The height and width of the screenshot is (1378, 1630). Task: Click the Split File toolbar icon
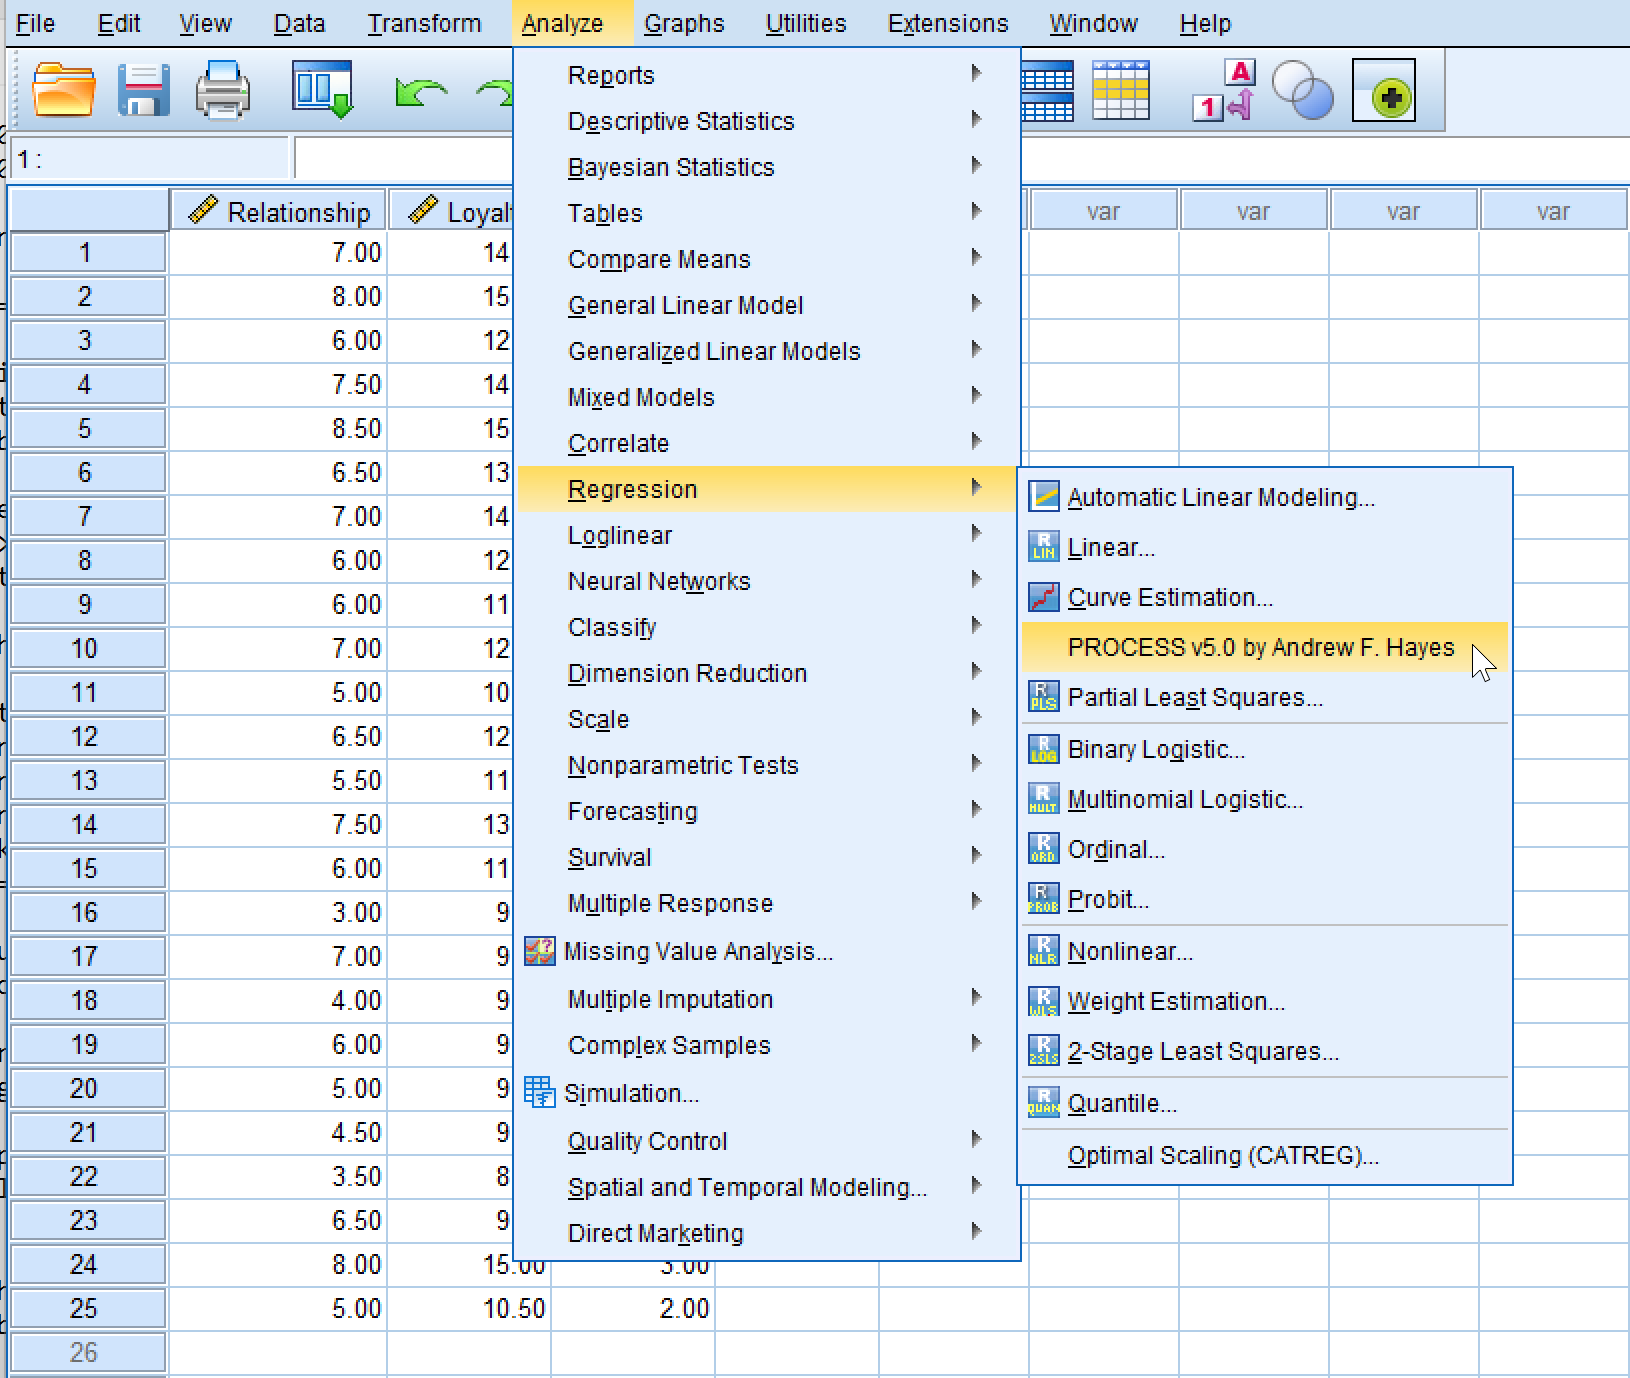point(1045,90)
